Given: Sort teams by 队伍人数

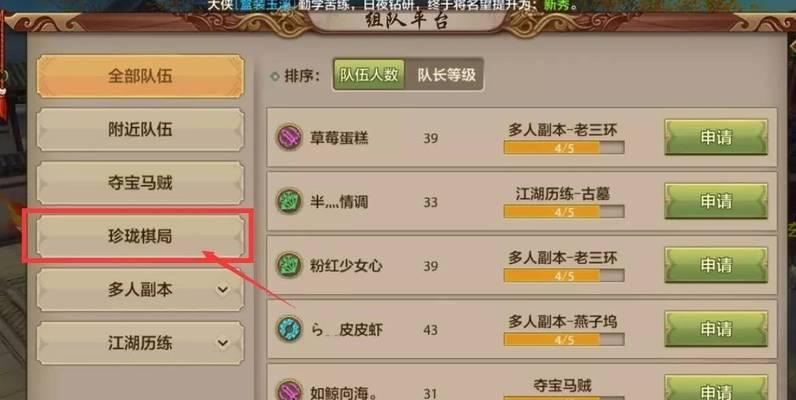Looking at the screenshot, I should click(x=369, y=75).
